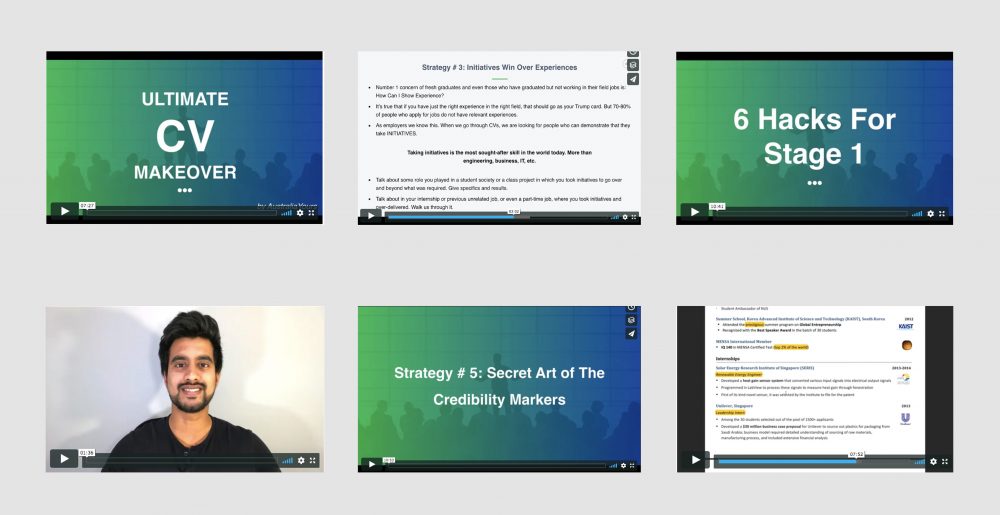Play the 6 Hacks For Stage 1 video
The image size is (1000, 515).
tap(695, 212)
